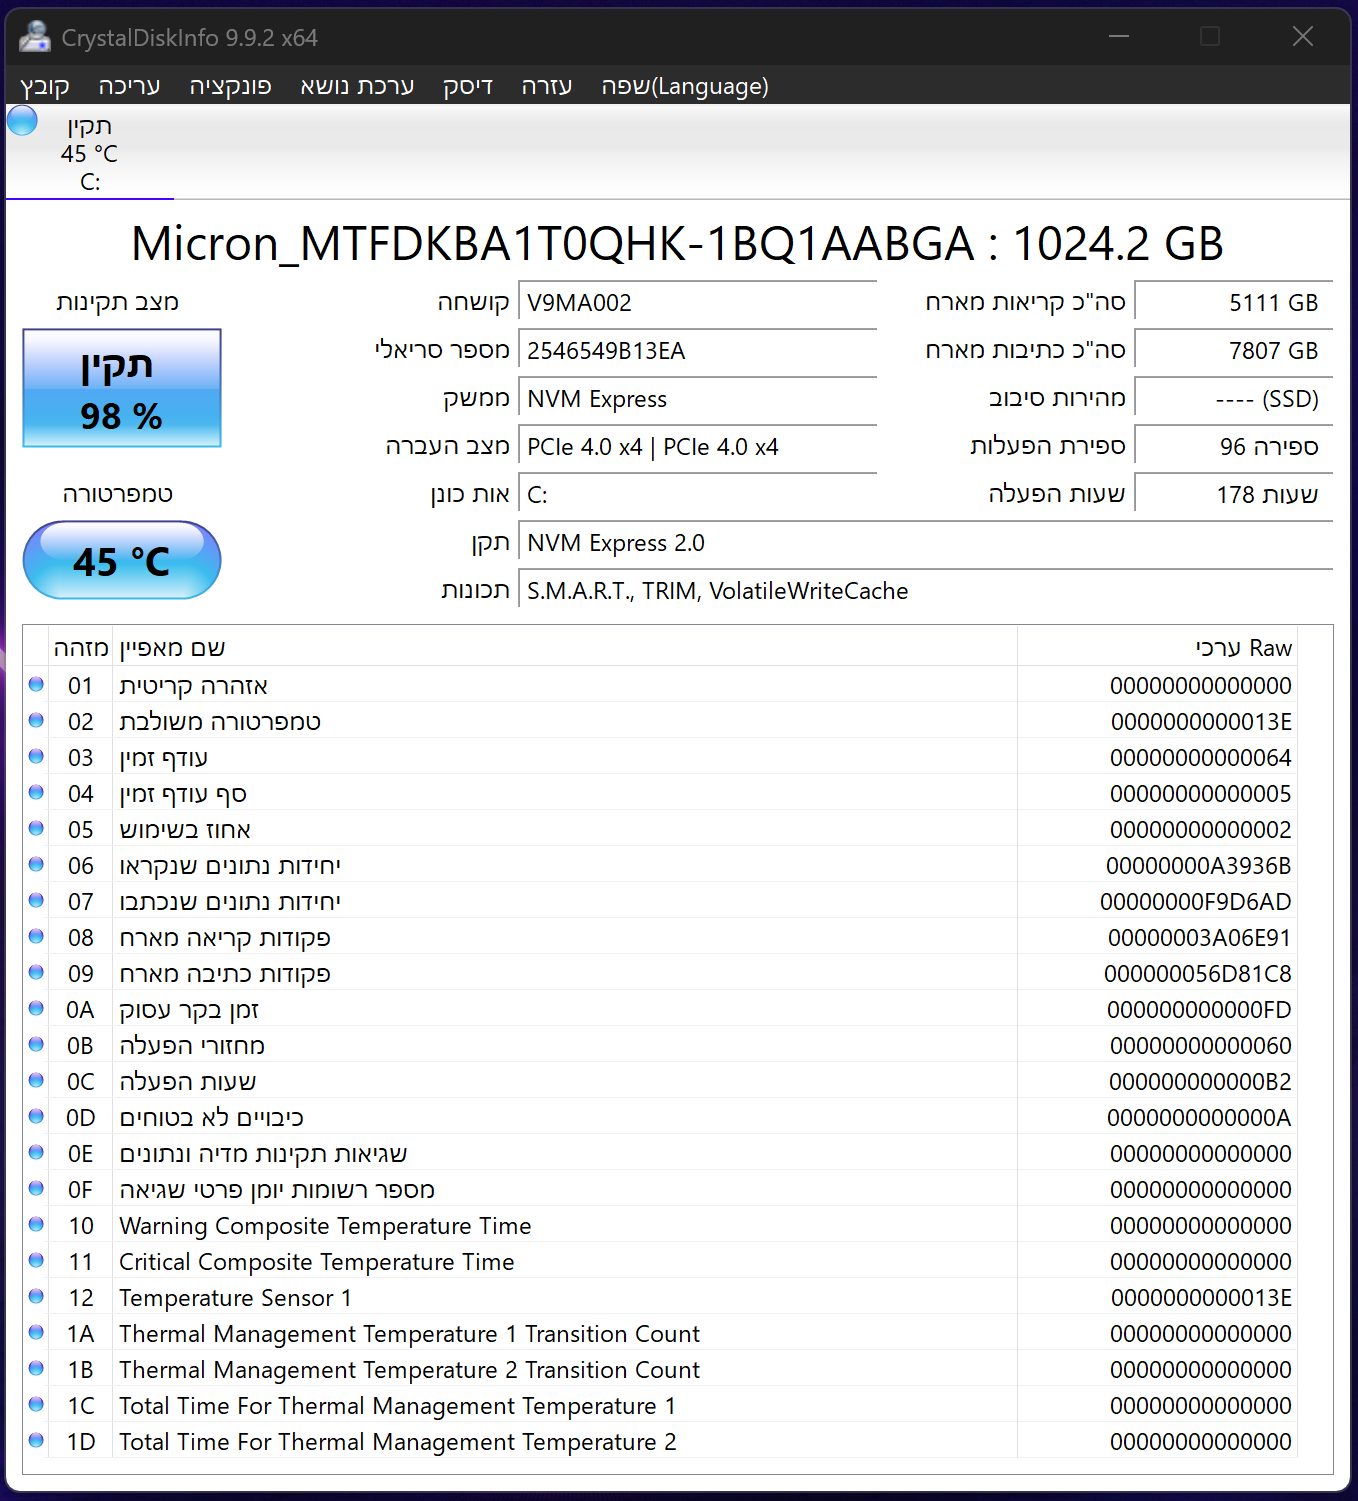Click the blue health status orb for drive C:
This screenshot has height=1501, width=1358.
coord(22,121)
